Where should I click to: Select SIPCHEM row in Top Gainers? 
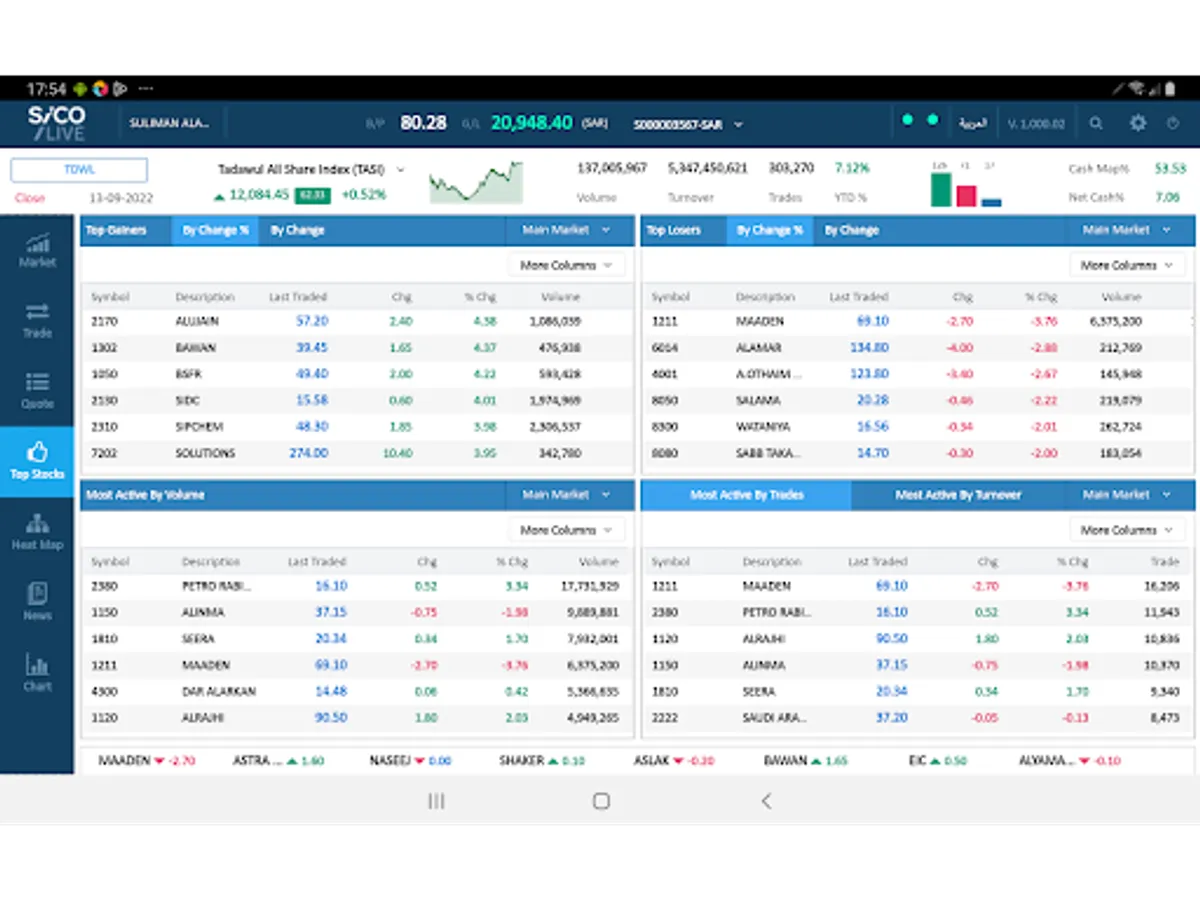pyautogui.click(x=357, y=427)
